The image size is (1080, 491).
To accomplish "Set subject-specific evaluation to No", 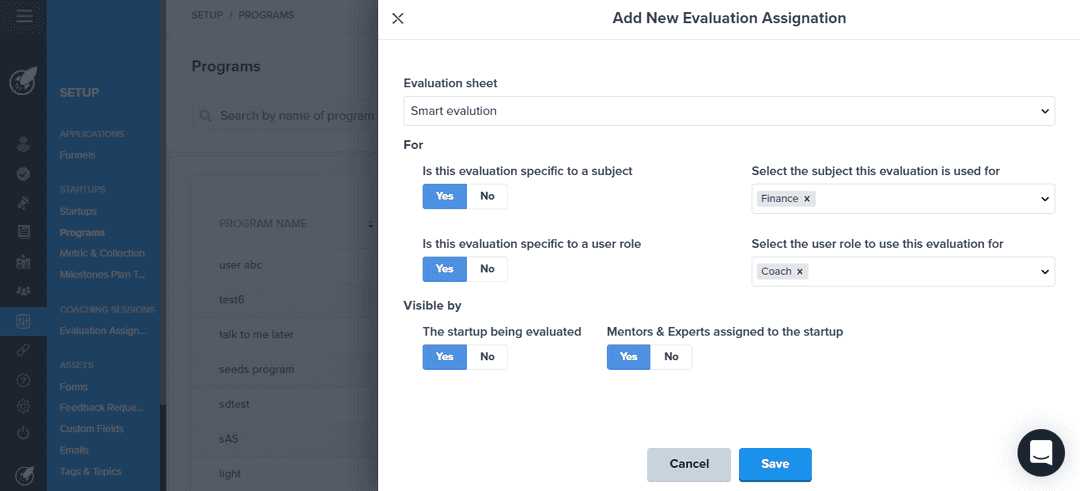I will [487, 196].
